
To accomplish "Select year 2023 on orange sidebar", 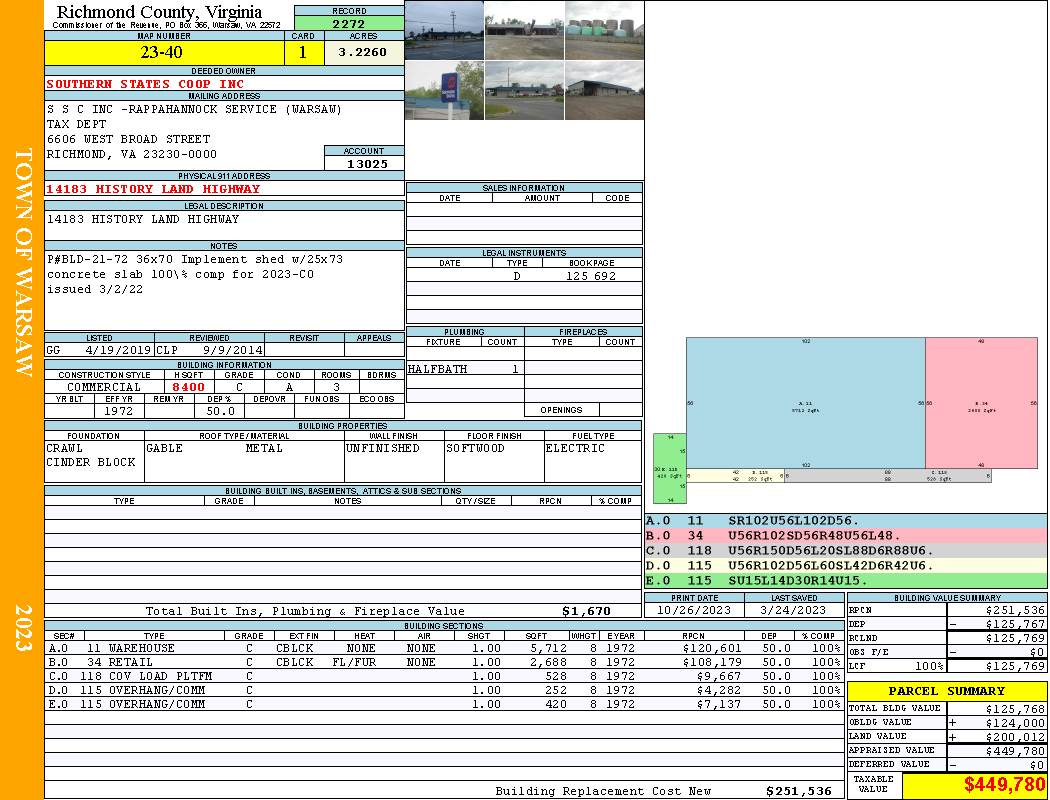I will click(x=23, y=627).
